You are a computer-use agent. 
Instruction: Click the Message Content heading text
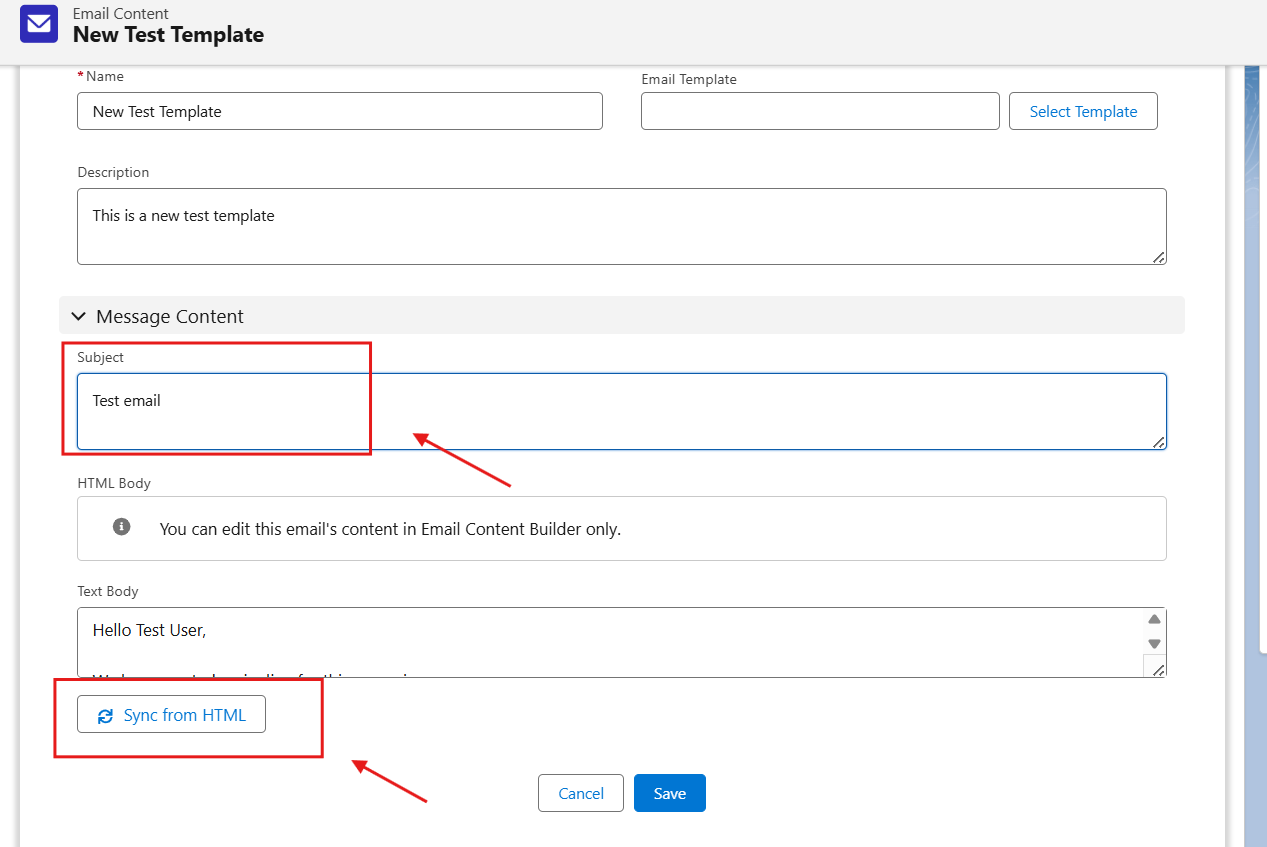170,316
